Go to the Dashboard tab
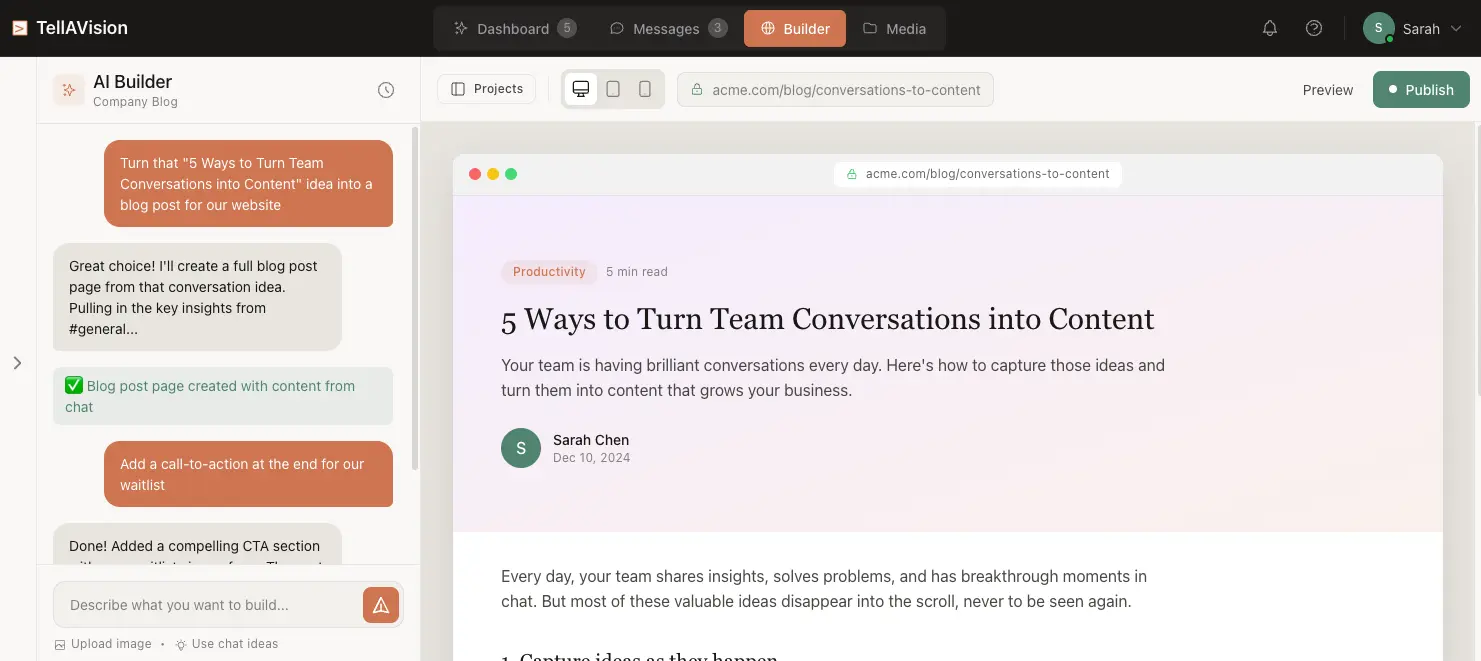 (514, 29)
